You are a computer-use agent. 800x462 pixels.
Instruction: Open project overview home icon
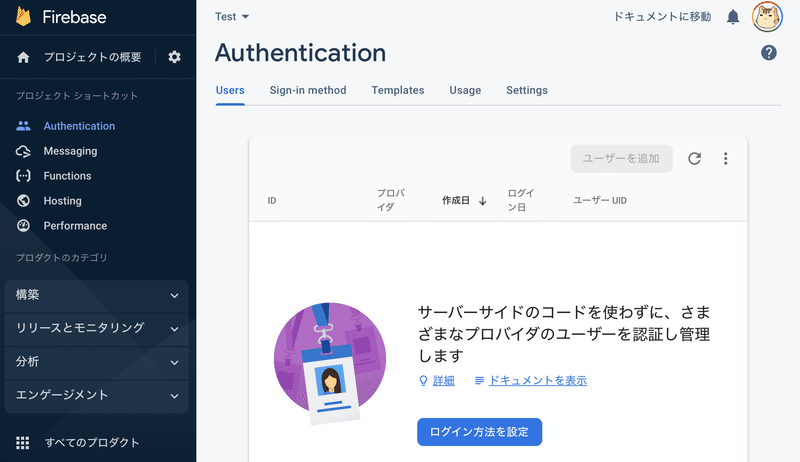point(23,57)
